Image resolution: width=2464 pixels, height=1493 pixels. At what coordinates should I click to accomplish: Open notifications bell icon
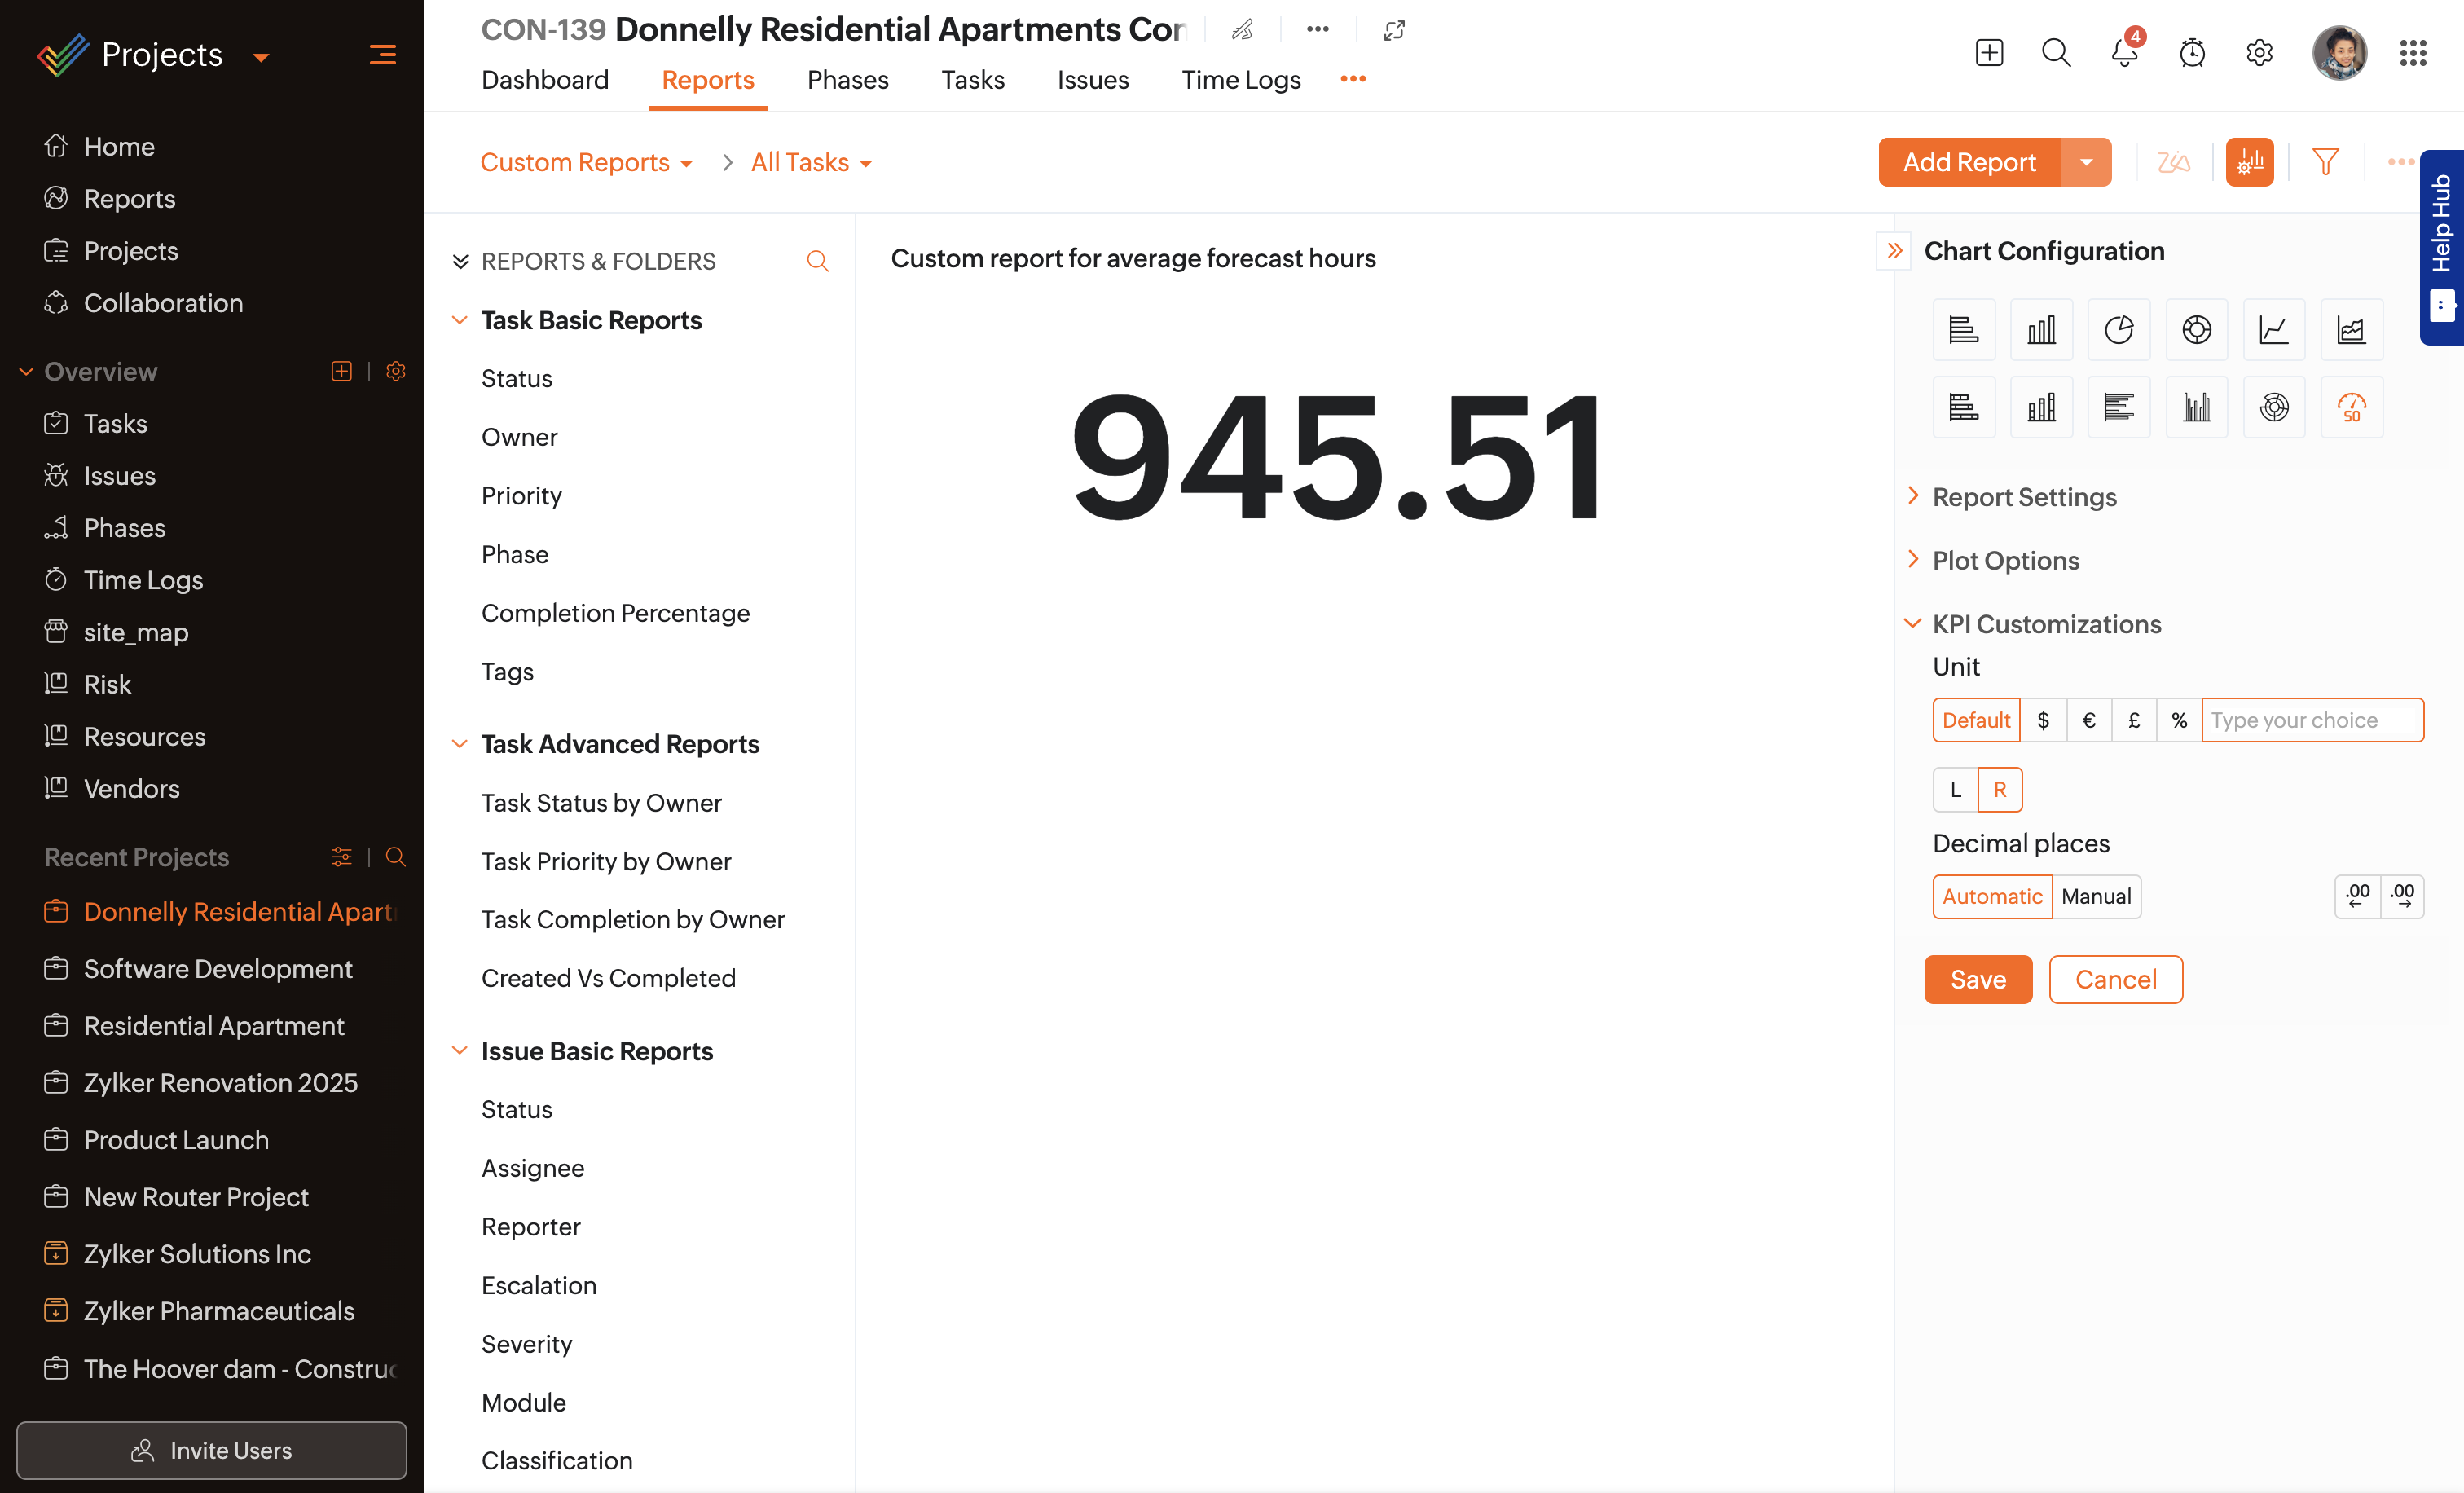coord(2124,53)
